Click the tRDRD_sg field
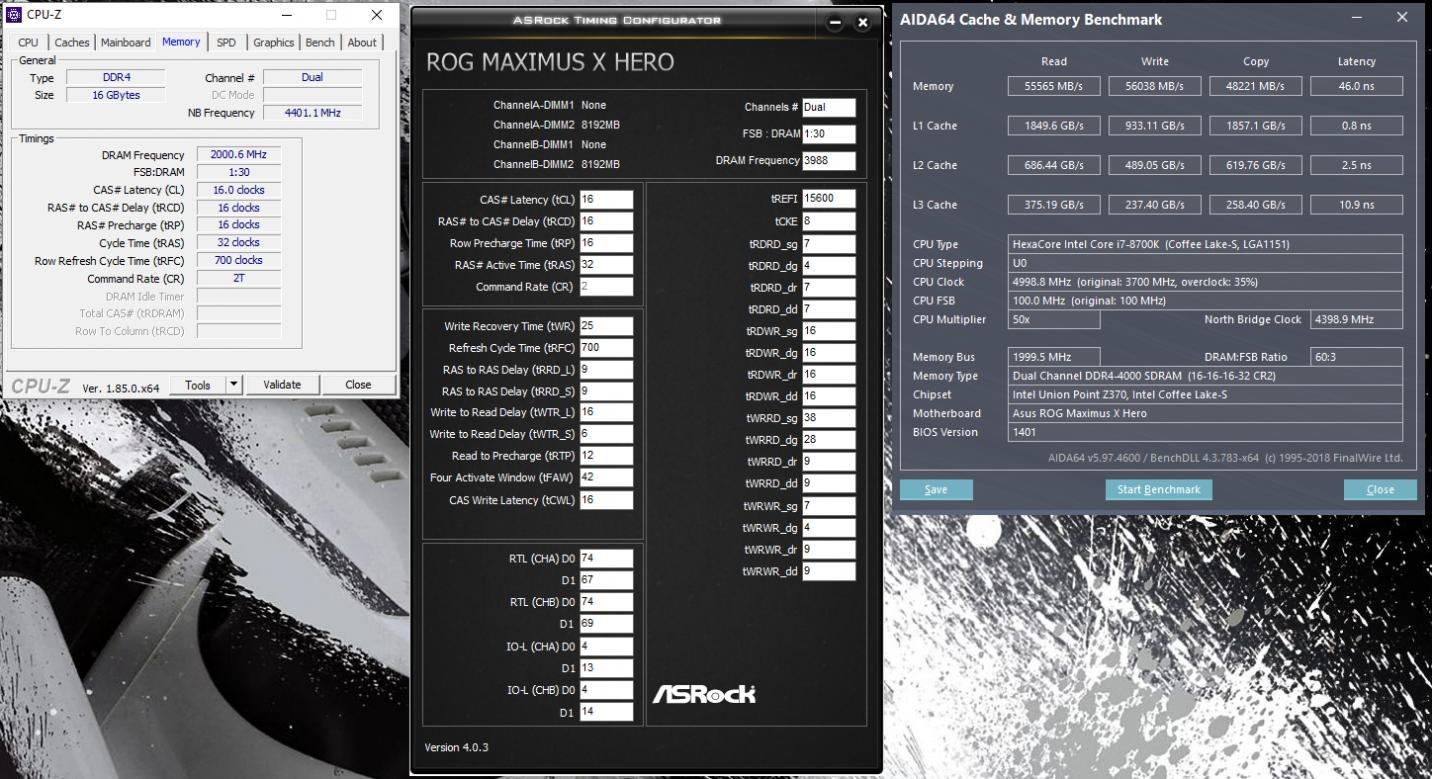 point(829,243)
